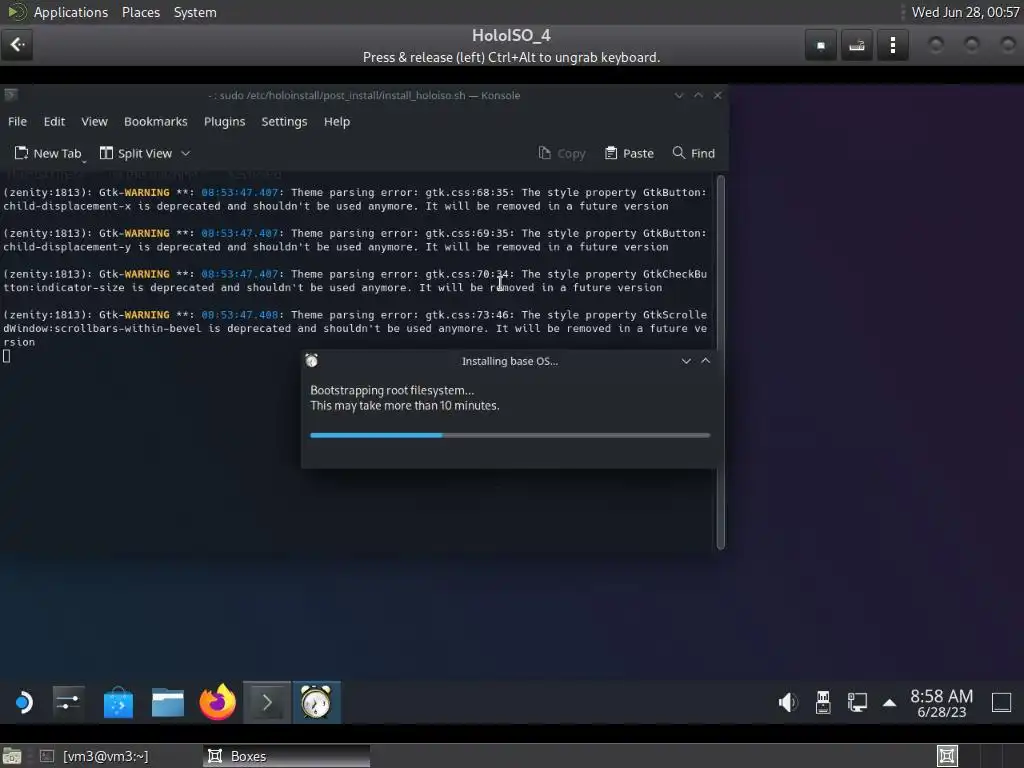Open Konsole Edit menu
The height and width of the screenshot is (768, 1024).
click(x=54, y=121)
